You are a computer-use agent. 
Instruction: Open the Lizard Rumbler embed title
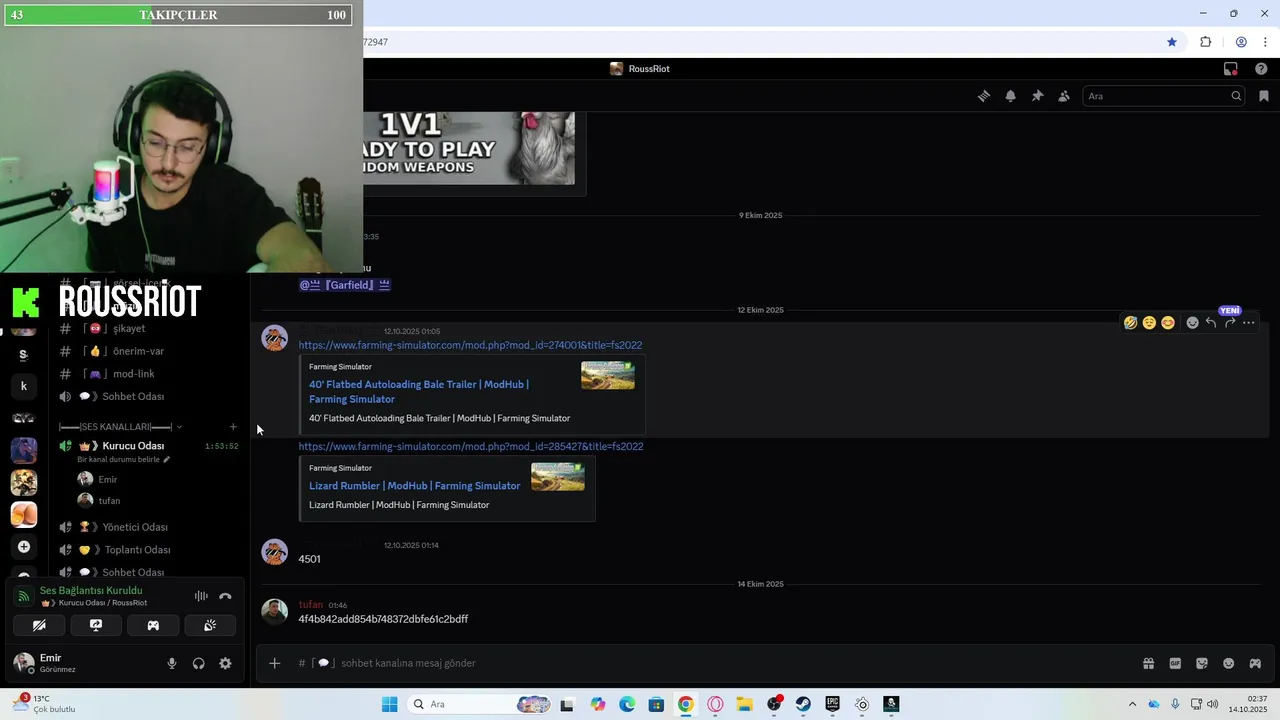pos(414,486)
